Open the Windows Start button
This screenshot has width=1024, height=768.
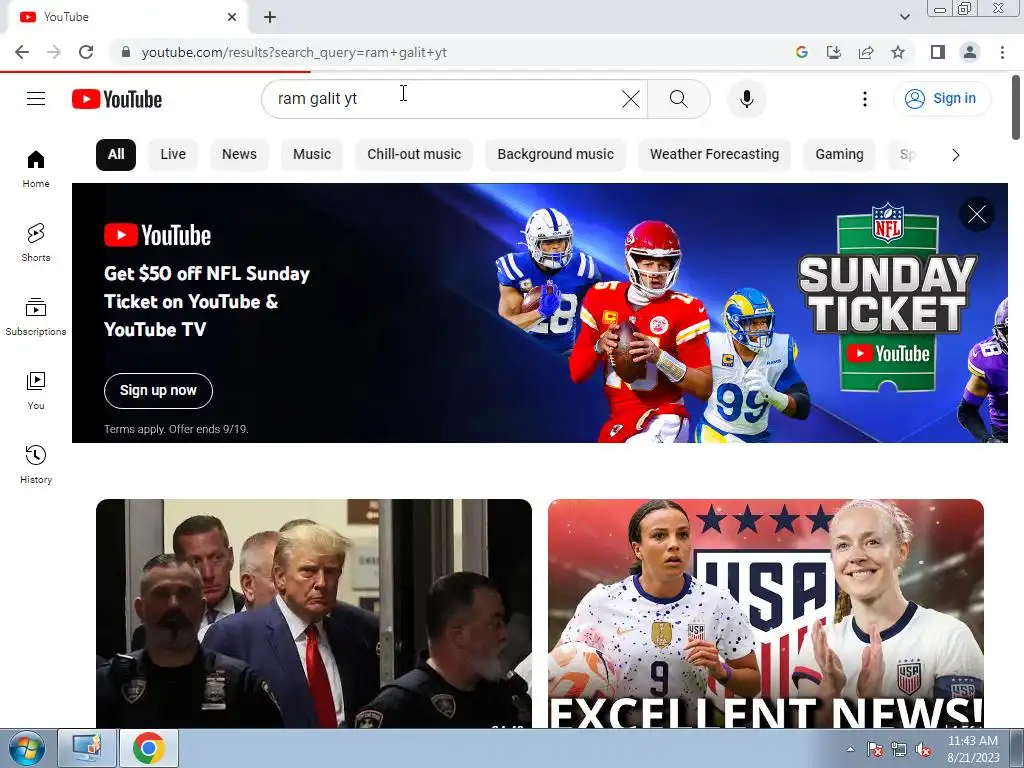point(26,748)
